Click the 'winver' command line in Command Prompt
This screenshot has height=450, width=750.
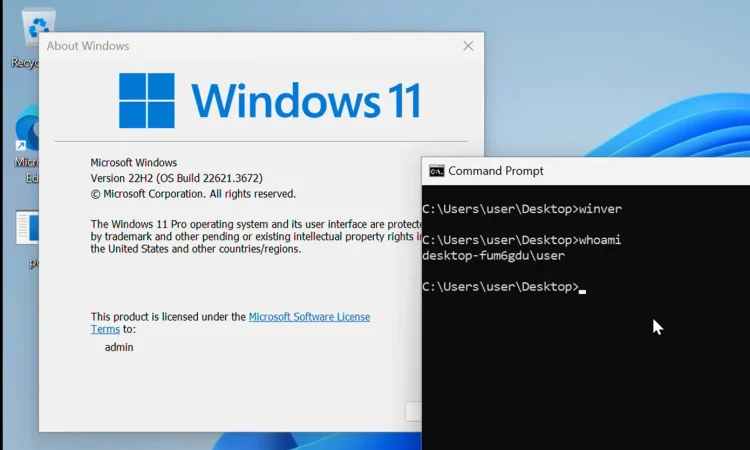[x=522, y=209]
